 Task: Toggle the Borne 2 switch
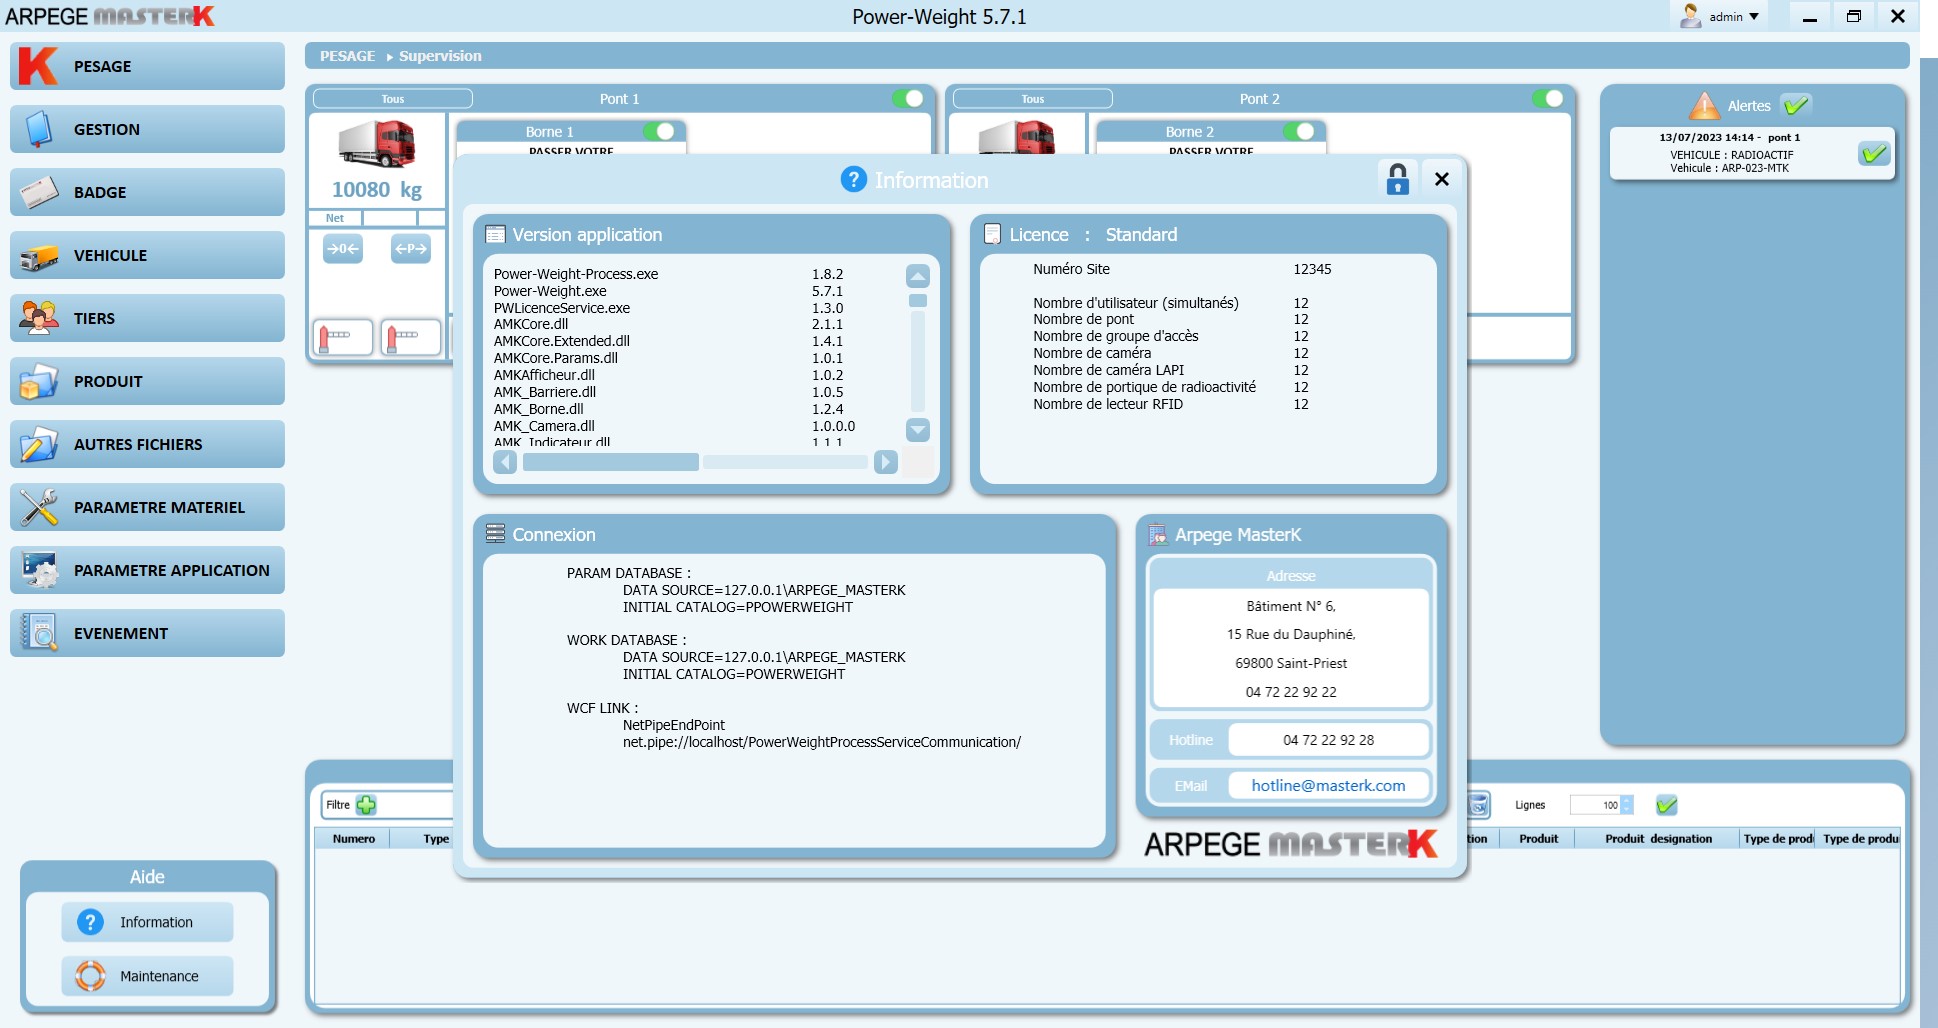[x=1302, y=131]
